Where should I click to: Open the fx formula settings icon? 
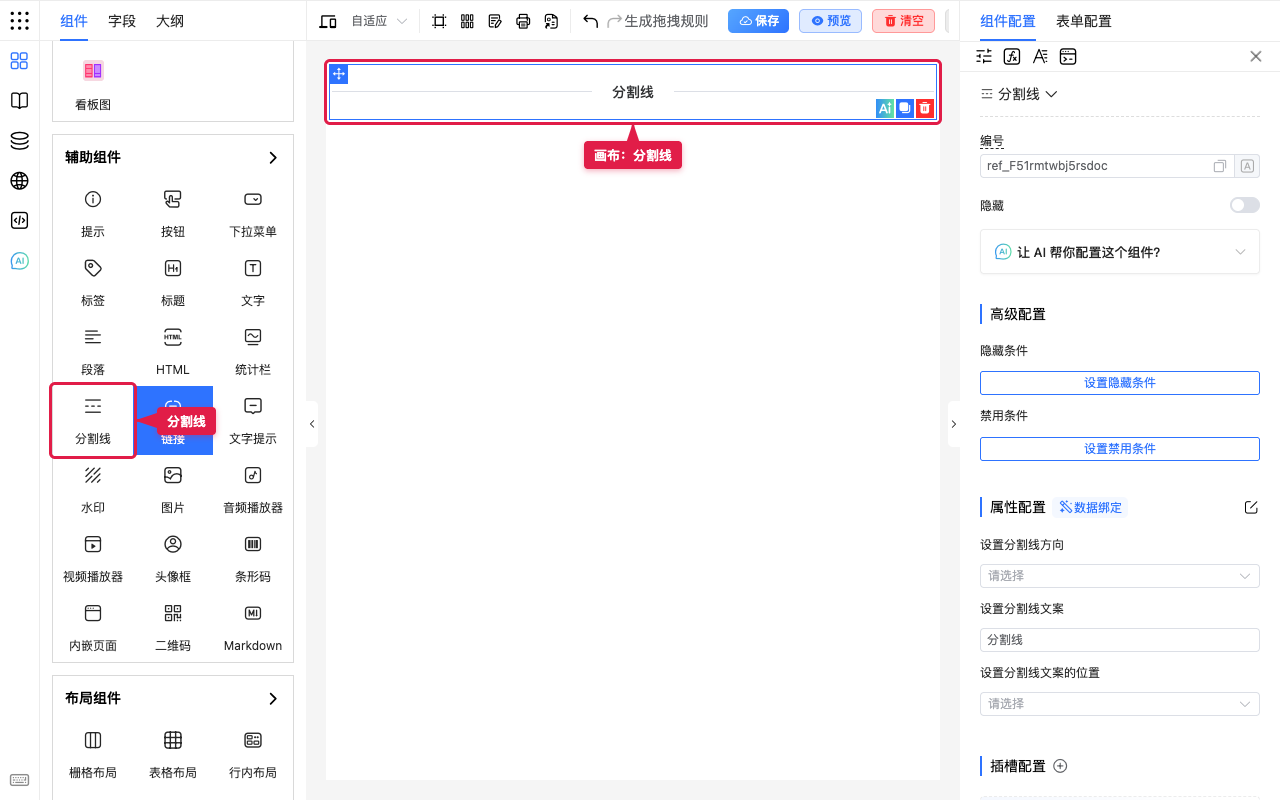point(1012,56)
